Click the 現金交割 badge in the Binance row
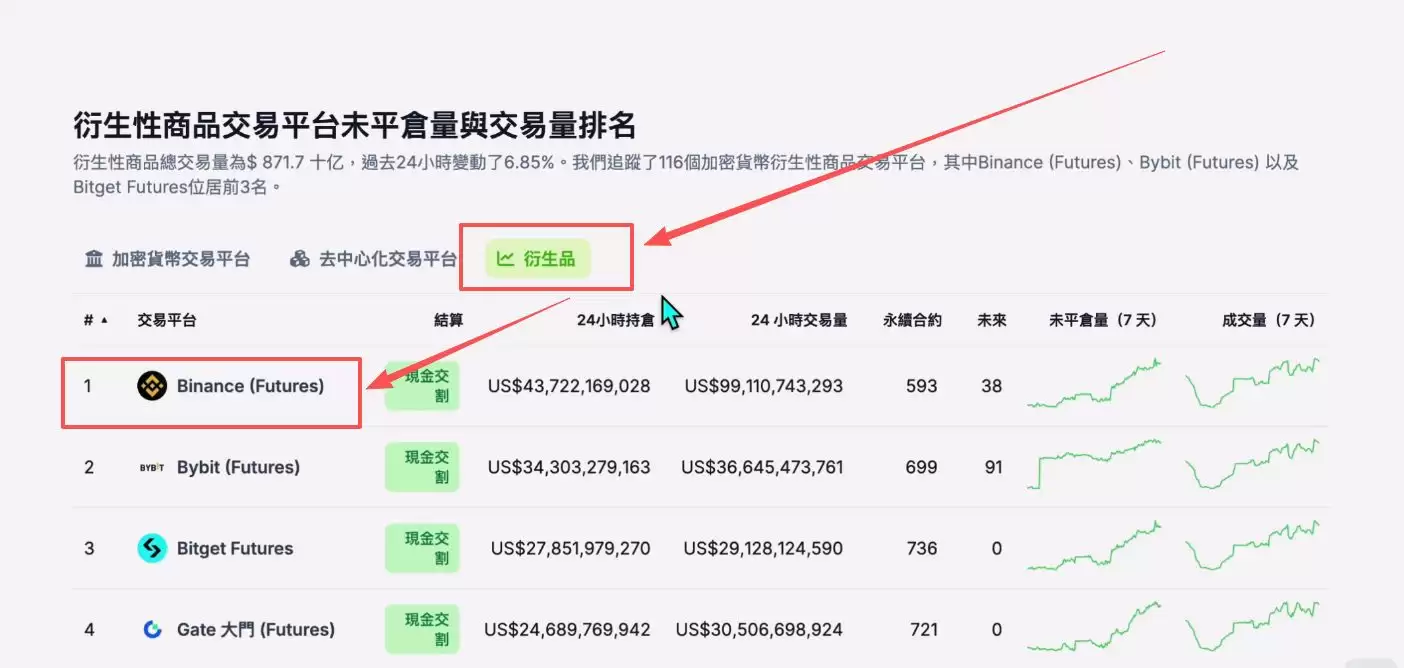The image size is (1404, 668). pyautogui.click(x=422, y=385)
